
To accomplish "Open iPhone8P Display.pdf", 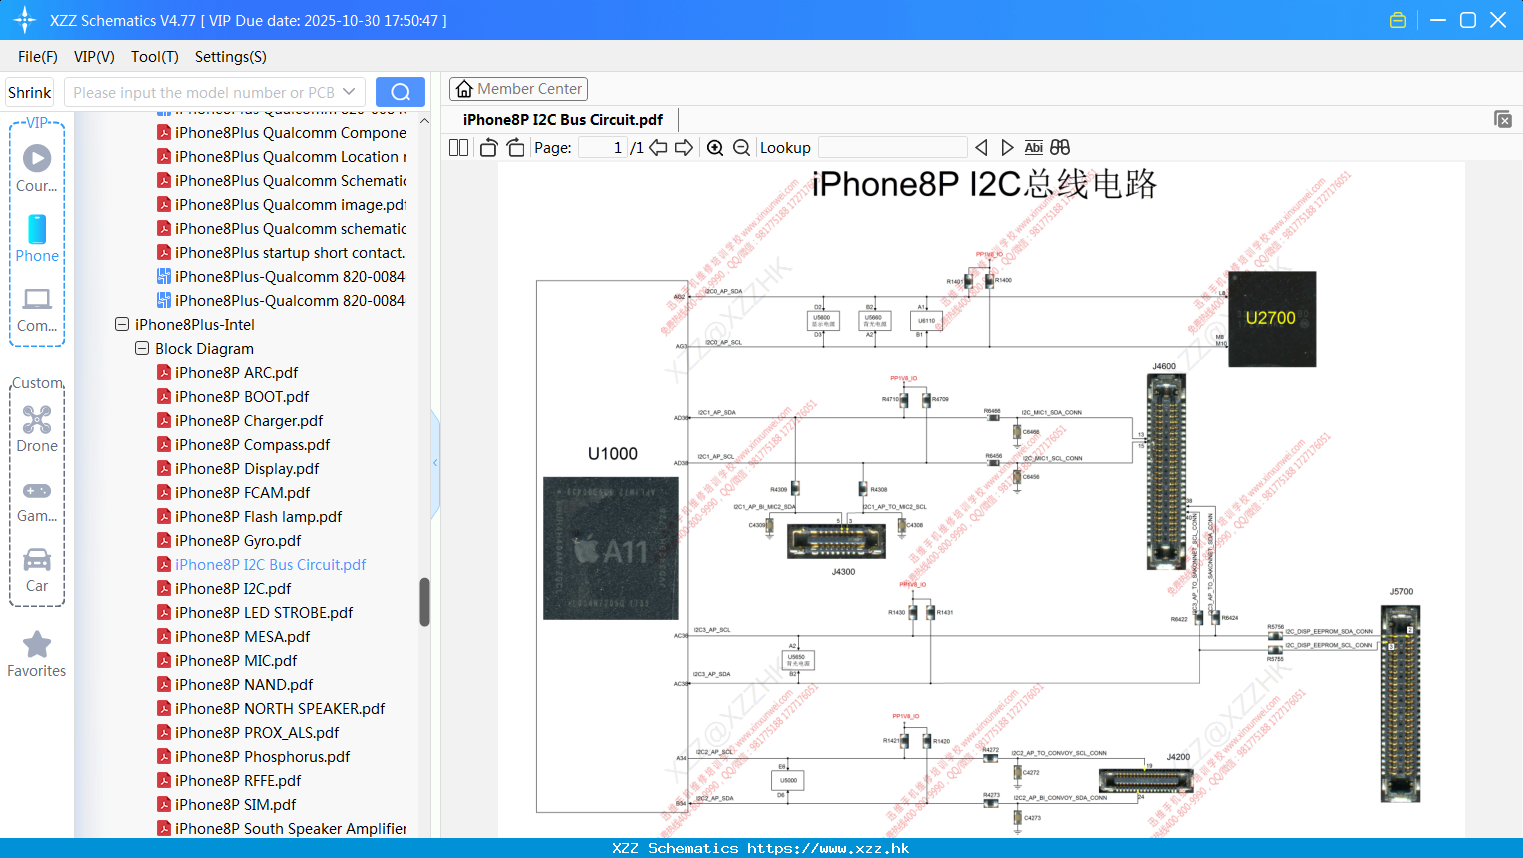I will 247,468.
